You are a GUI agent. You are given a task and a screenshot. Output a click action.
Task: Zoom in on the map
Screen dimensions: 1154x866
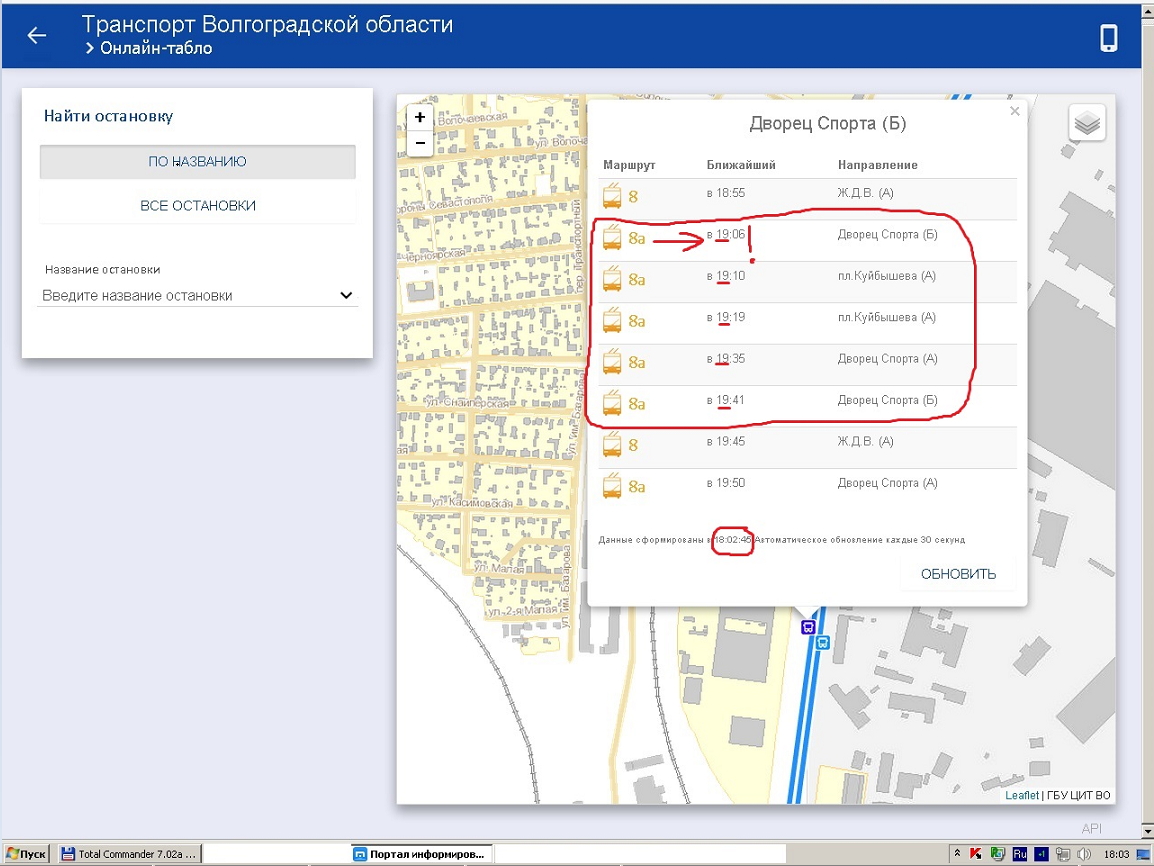(x=420, y=118)
